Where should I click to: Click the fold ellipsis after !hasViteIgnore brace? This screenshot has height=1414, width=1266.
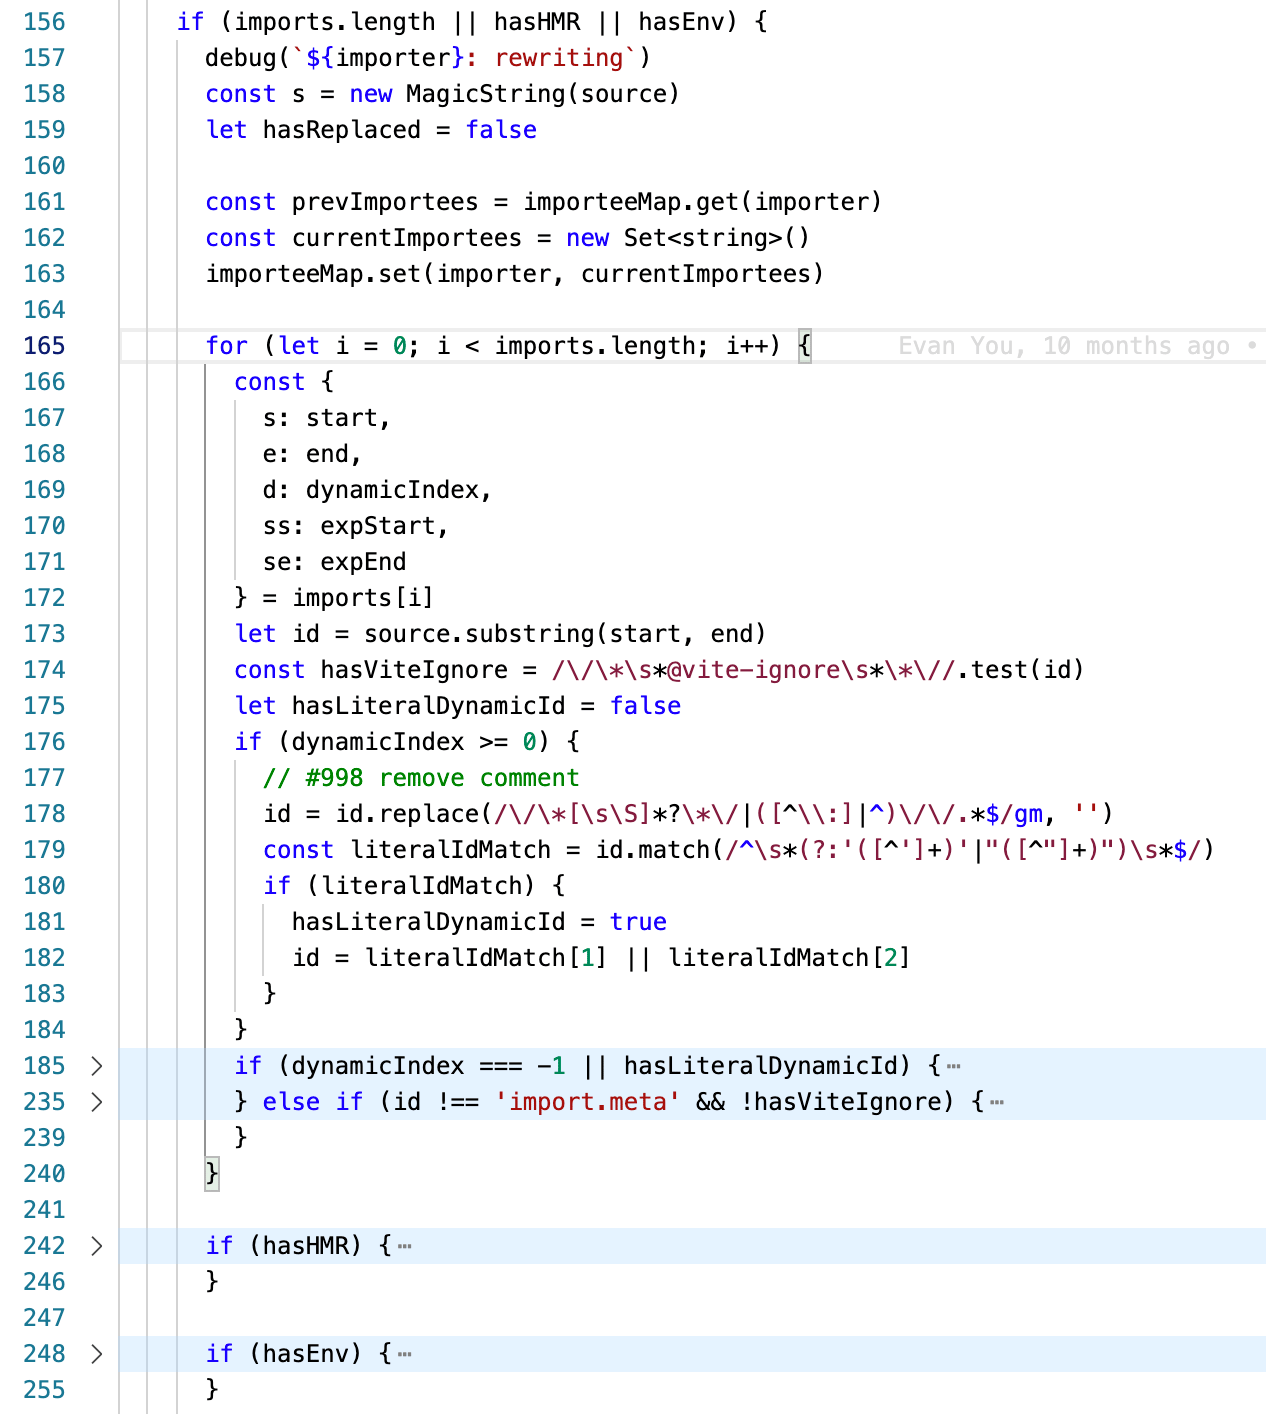(996, 1102)
